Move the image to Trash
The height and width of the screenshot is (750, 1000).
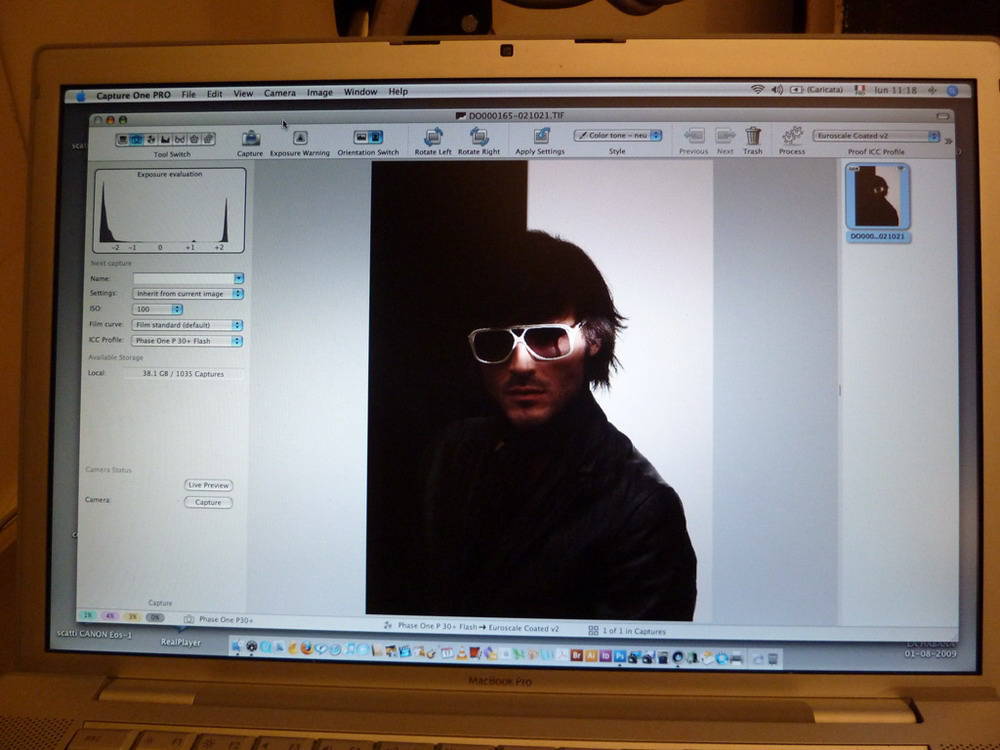click(753, 136)
